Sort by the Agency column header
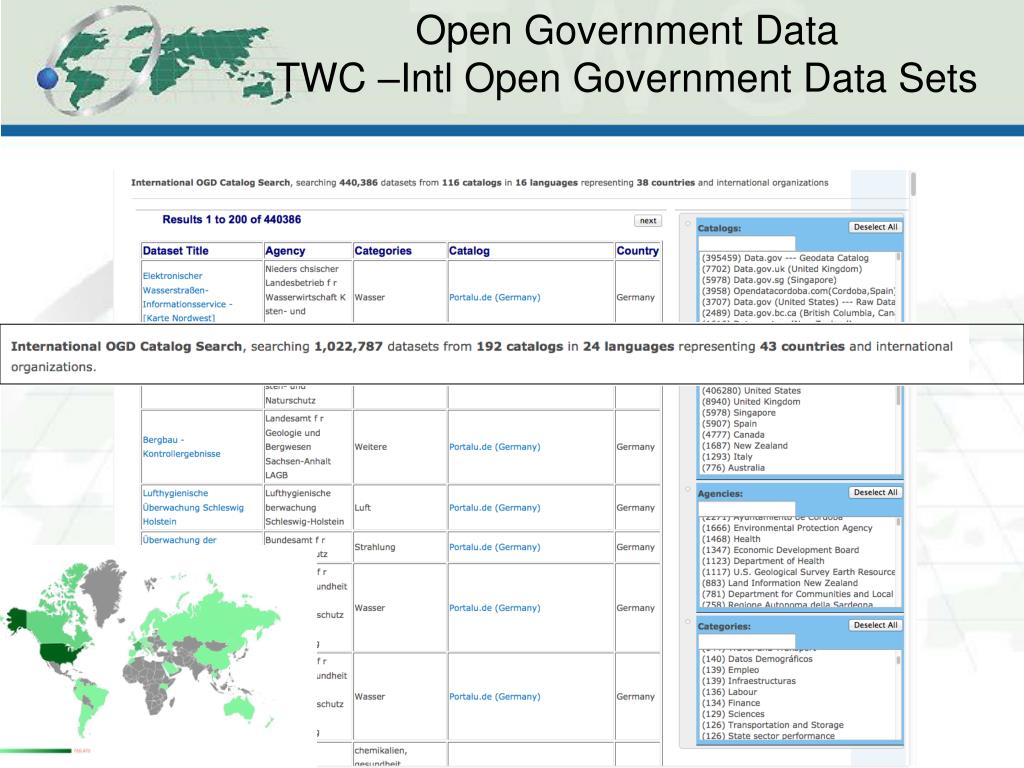This screenshot has width=1024, height=768. [285, 251]
